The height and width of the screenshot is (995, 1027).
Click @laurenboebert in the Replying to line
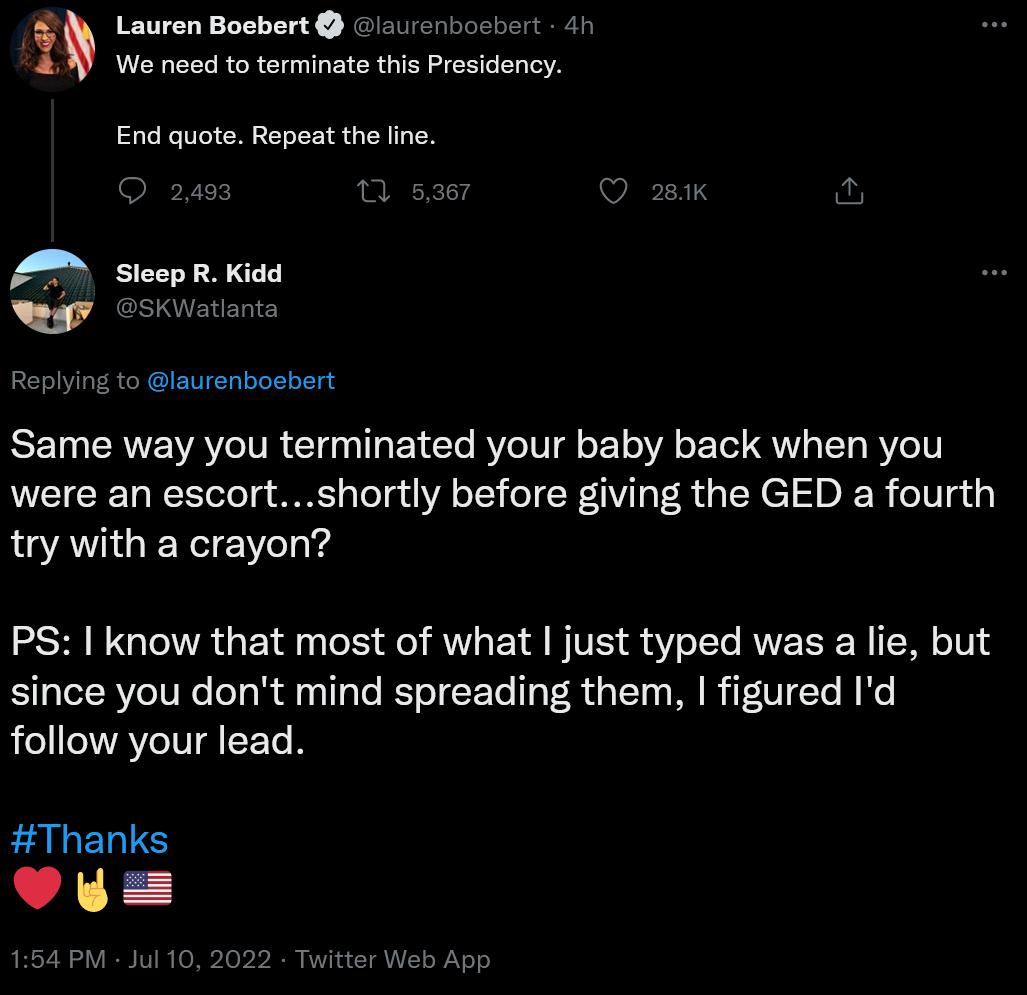tap(241, 380)
